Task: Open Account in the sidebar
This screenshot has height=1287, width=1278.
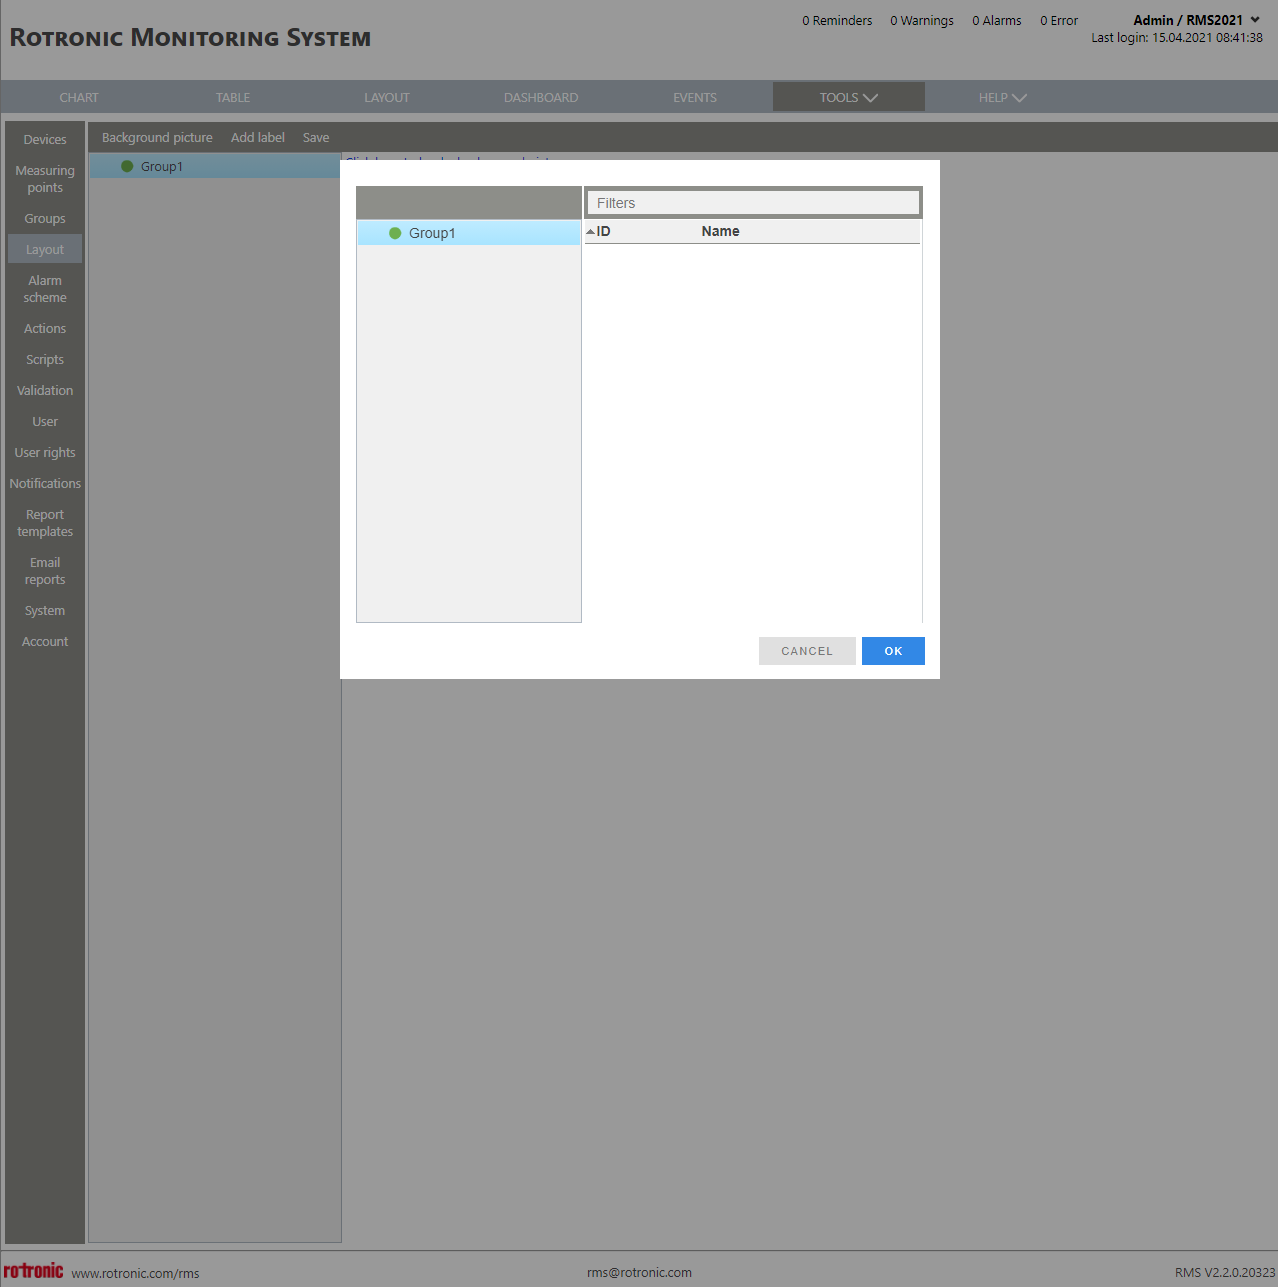Action: click(45, 641)
